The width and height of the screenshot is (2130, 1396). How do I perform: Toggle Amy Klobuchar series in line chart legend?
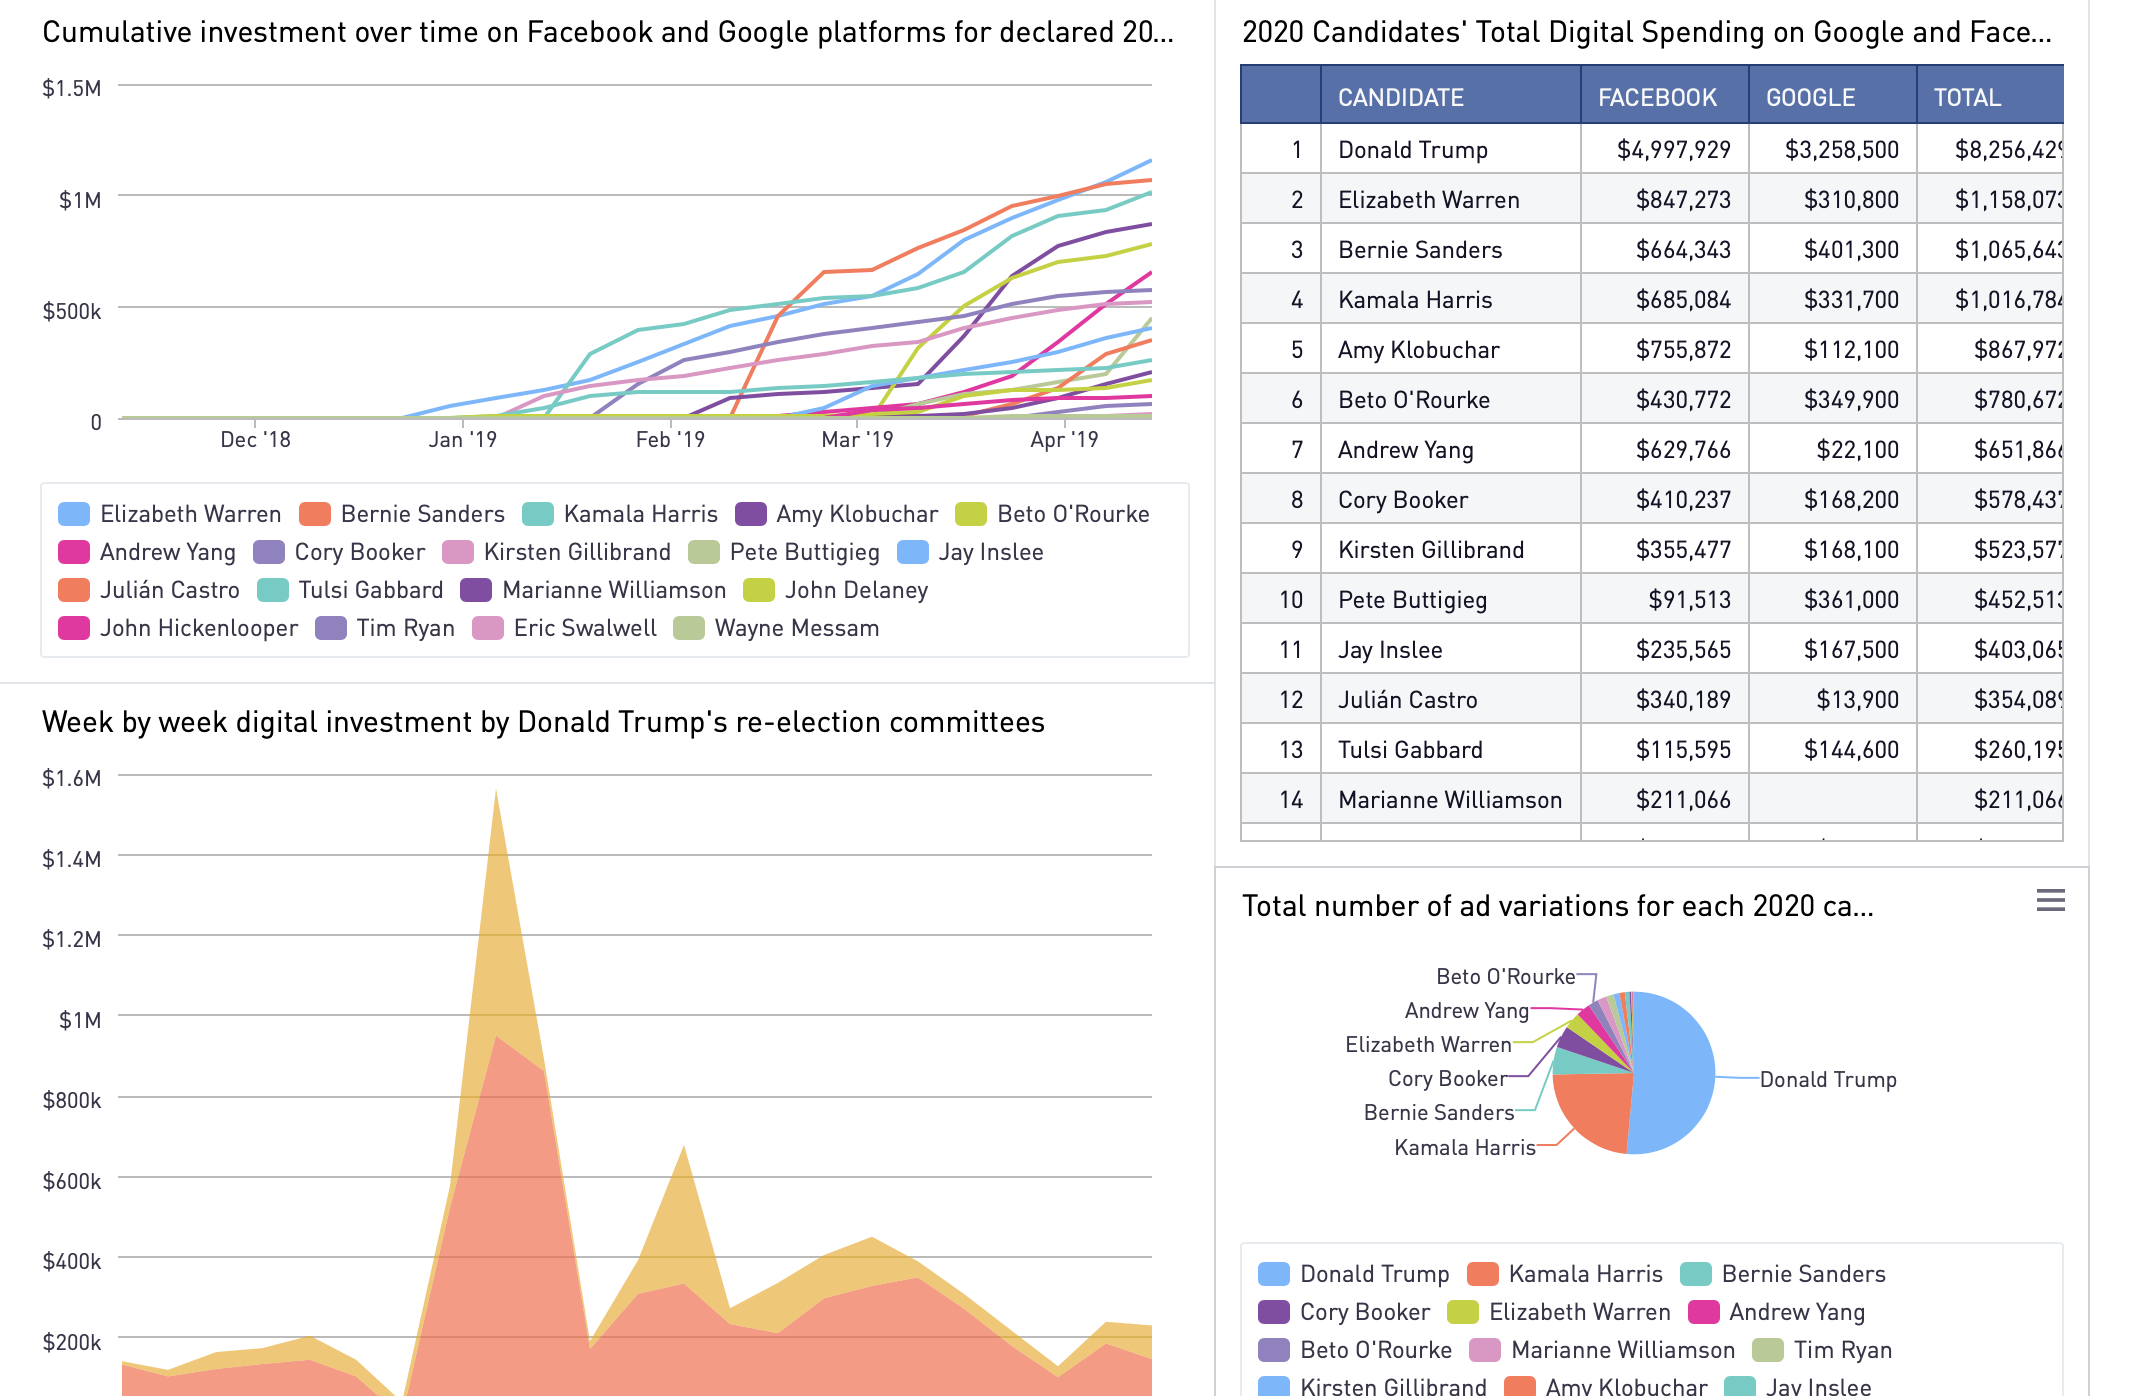(x=837, y=514)
